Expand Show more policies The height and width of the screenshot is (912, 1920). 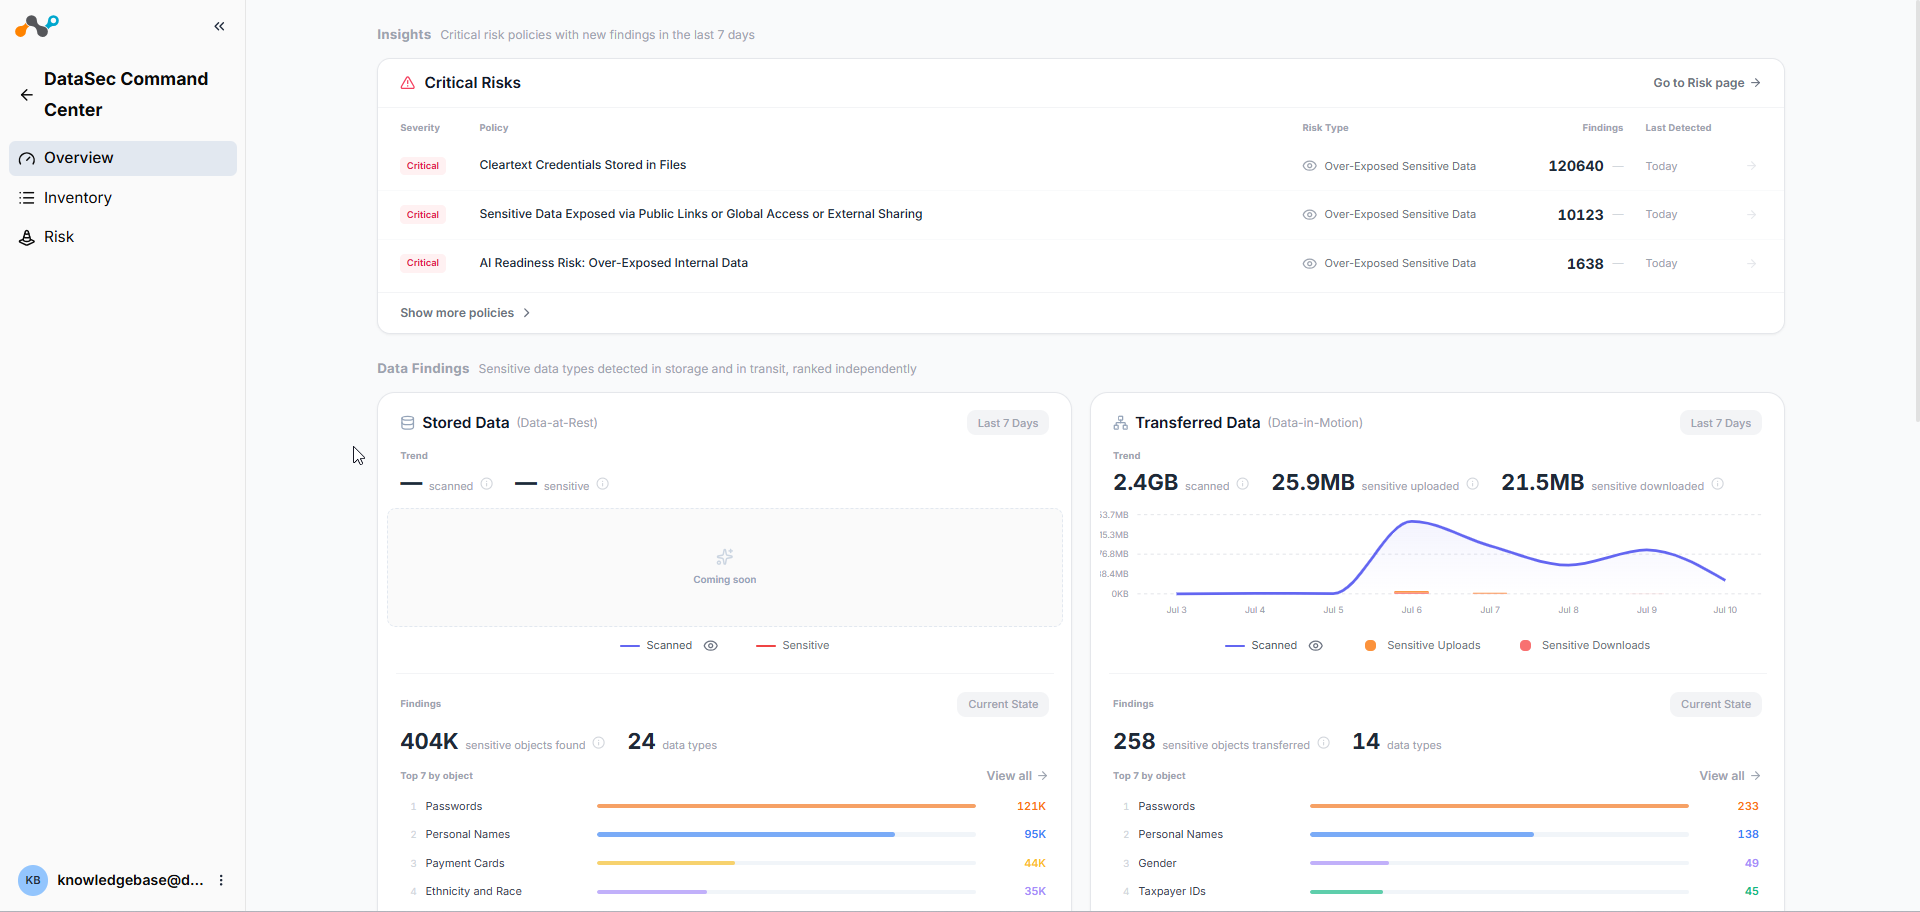pos(465,313)
